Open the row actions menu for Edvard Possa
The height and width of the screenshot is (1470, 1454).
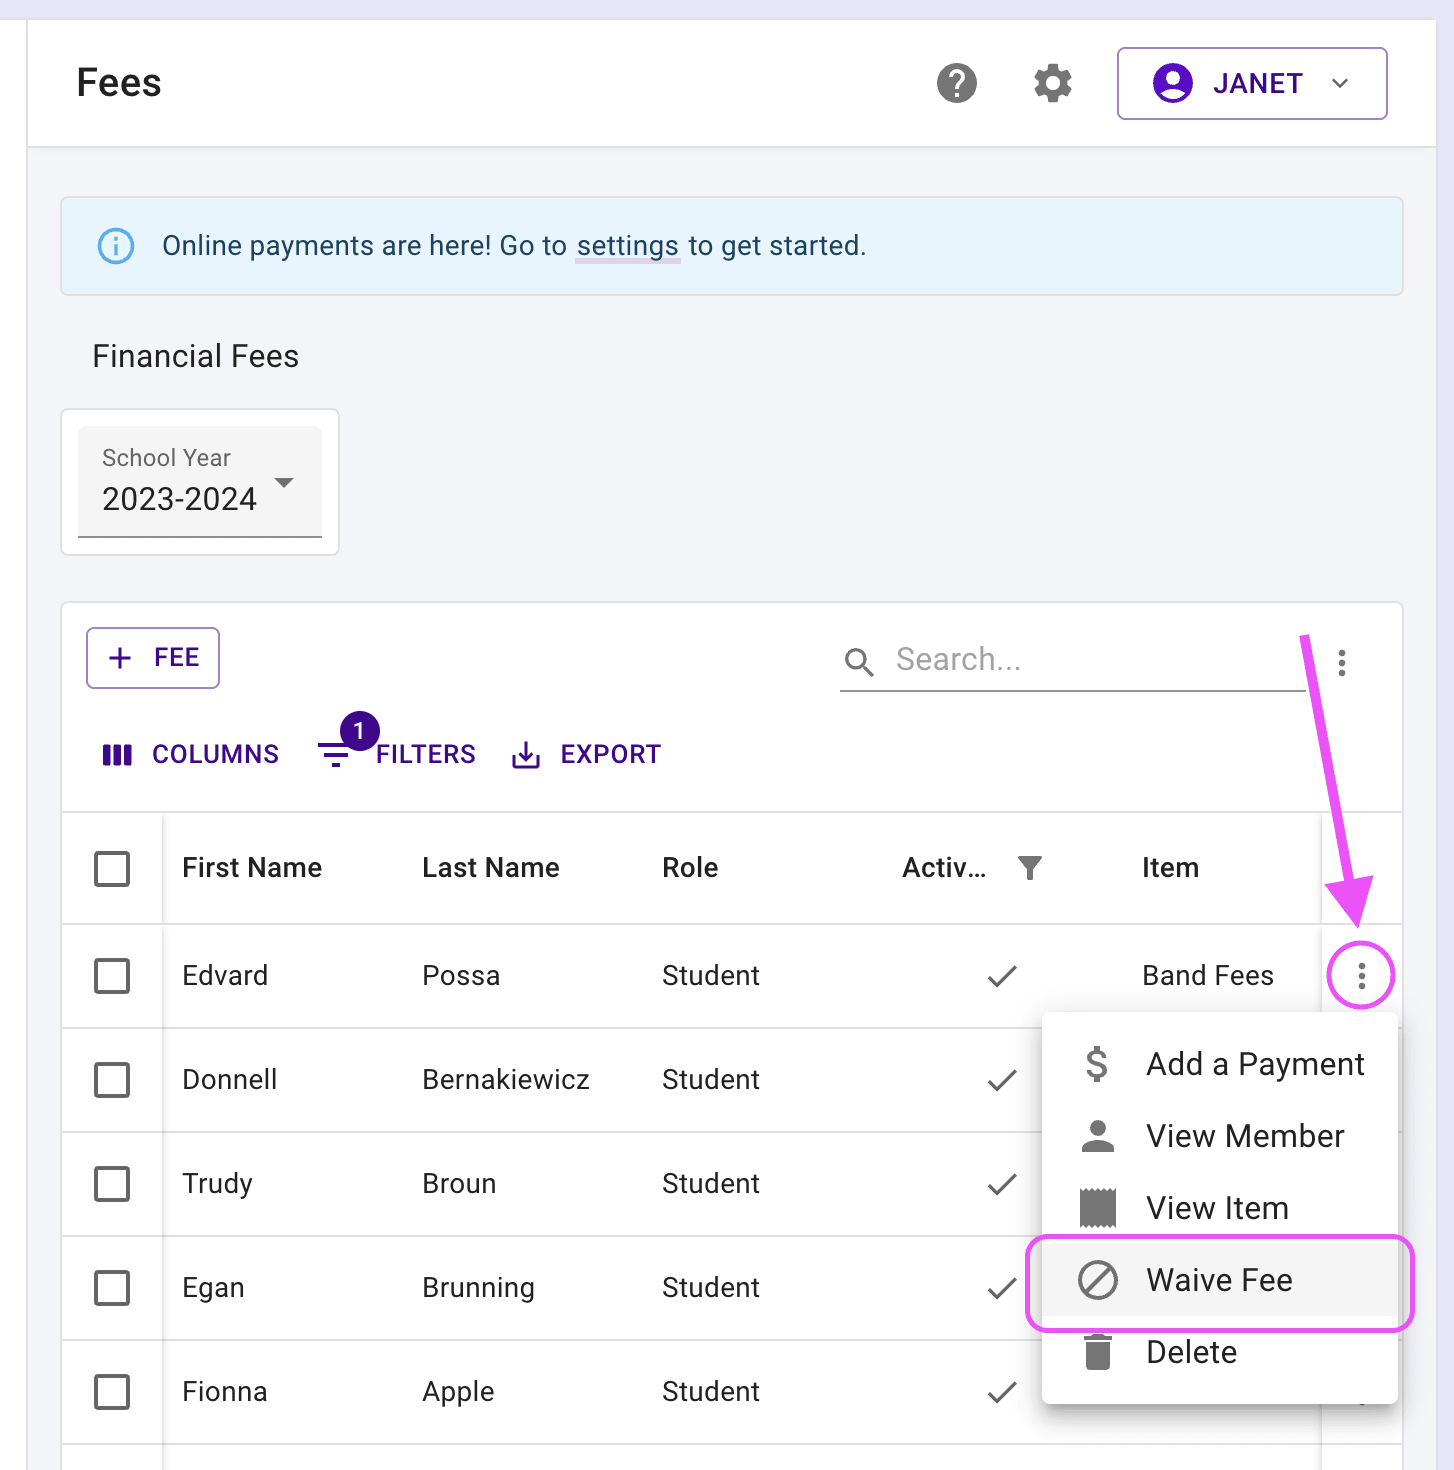(1361, 975)
